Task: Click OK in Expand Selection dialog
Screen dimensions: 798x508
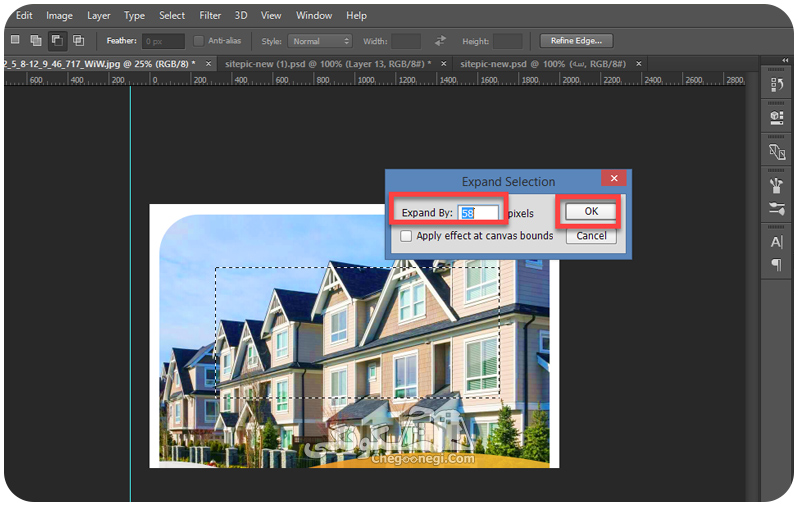Action: click(x=590, y=212)
